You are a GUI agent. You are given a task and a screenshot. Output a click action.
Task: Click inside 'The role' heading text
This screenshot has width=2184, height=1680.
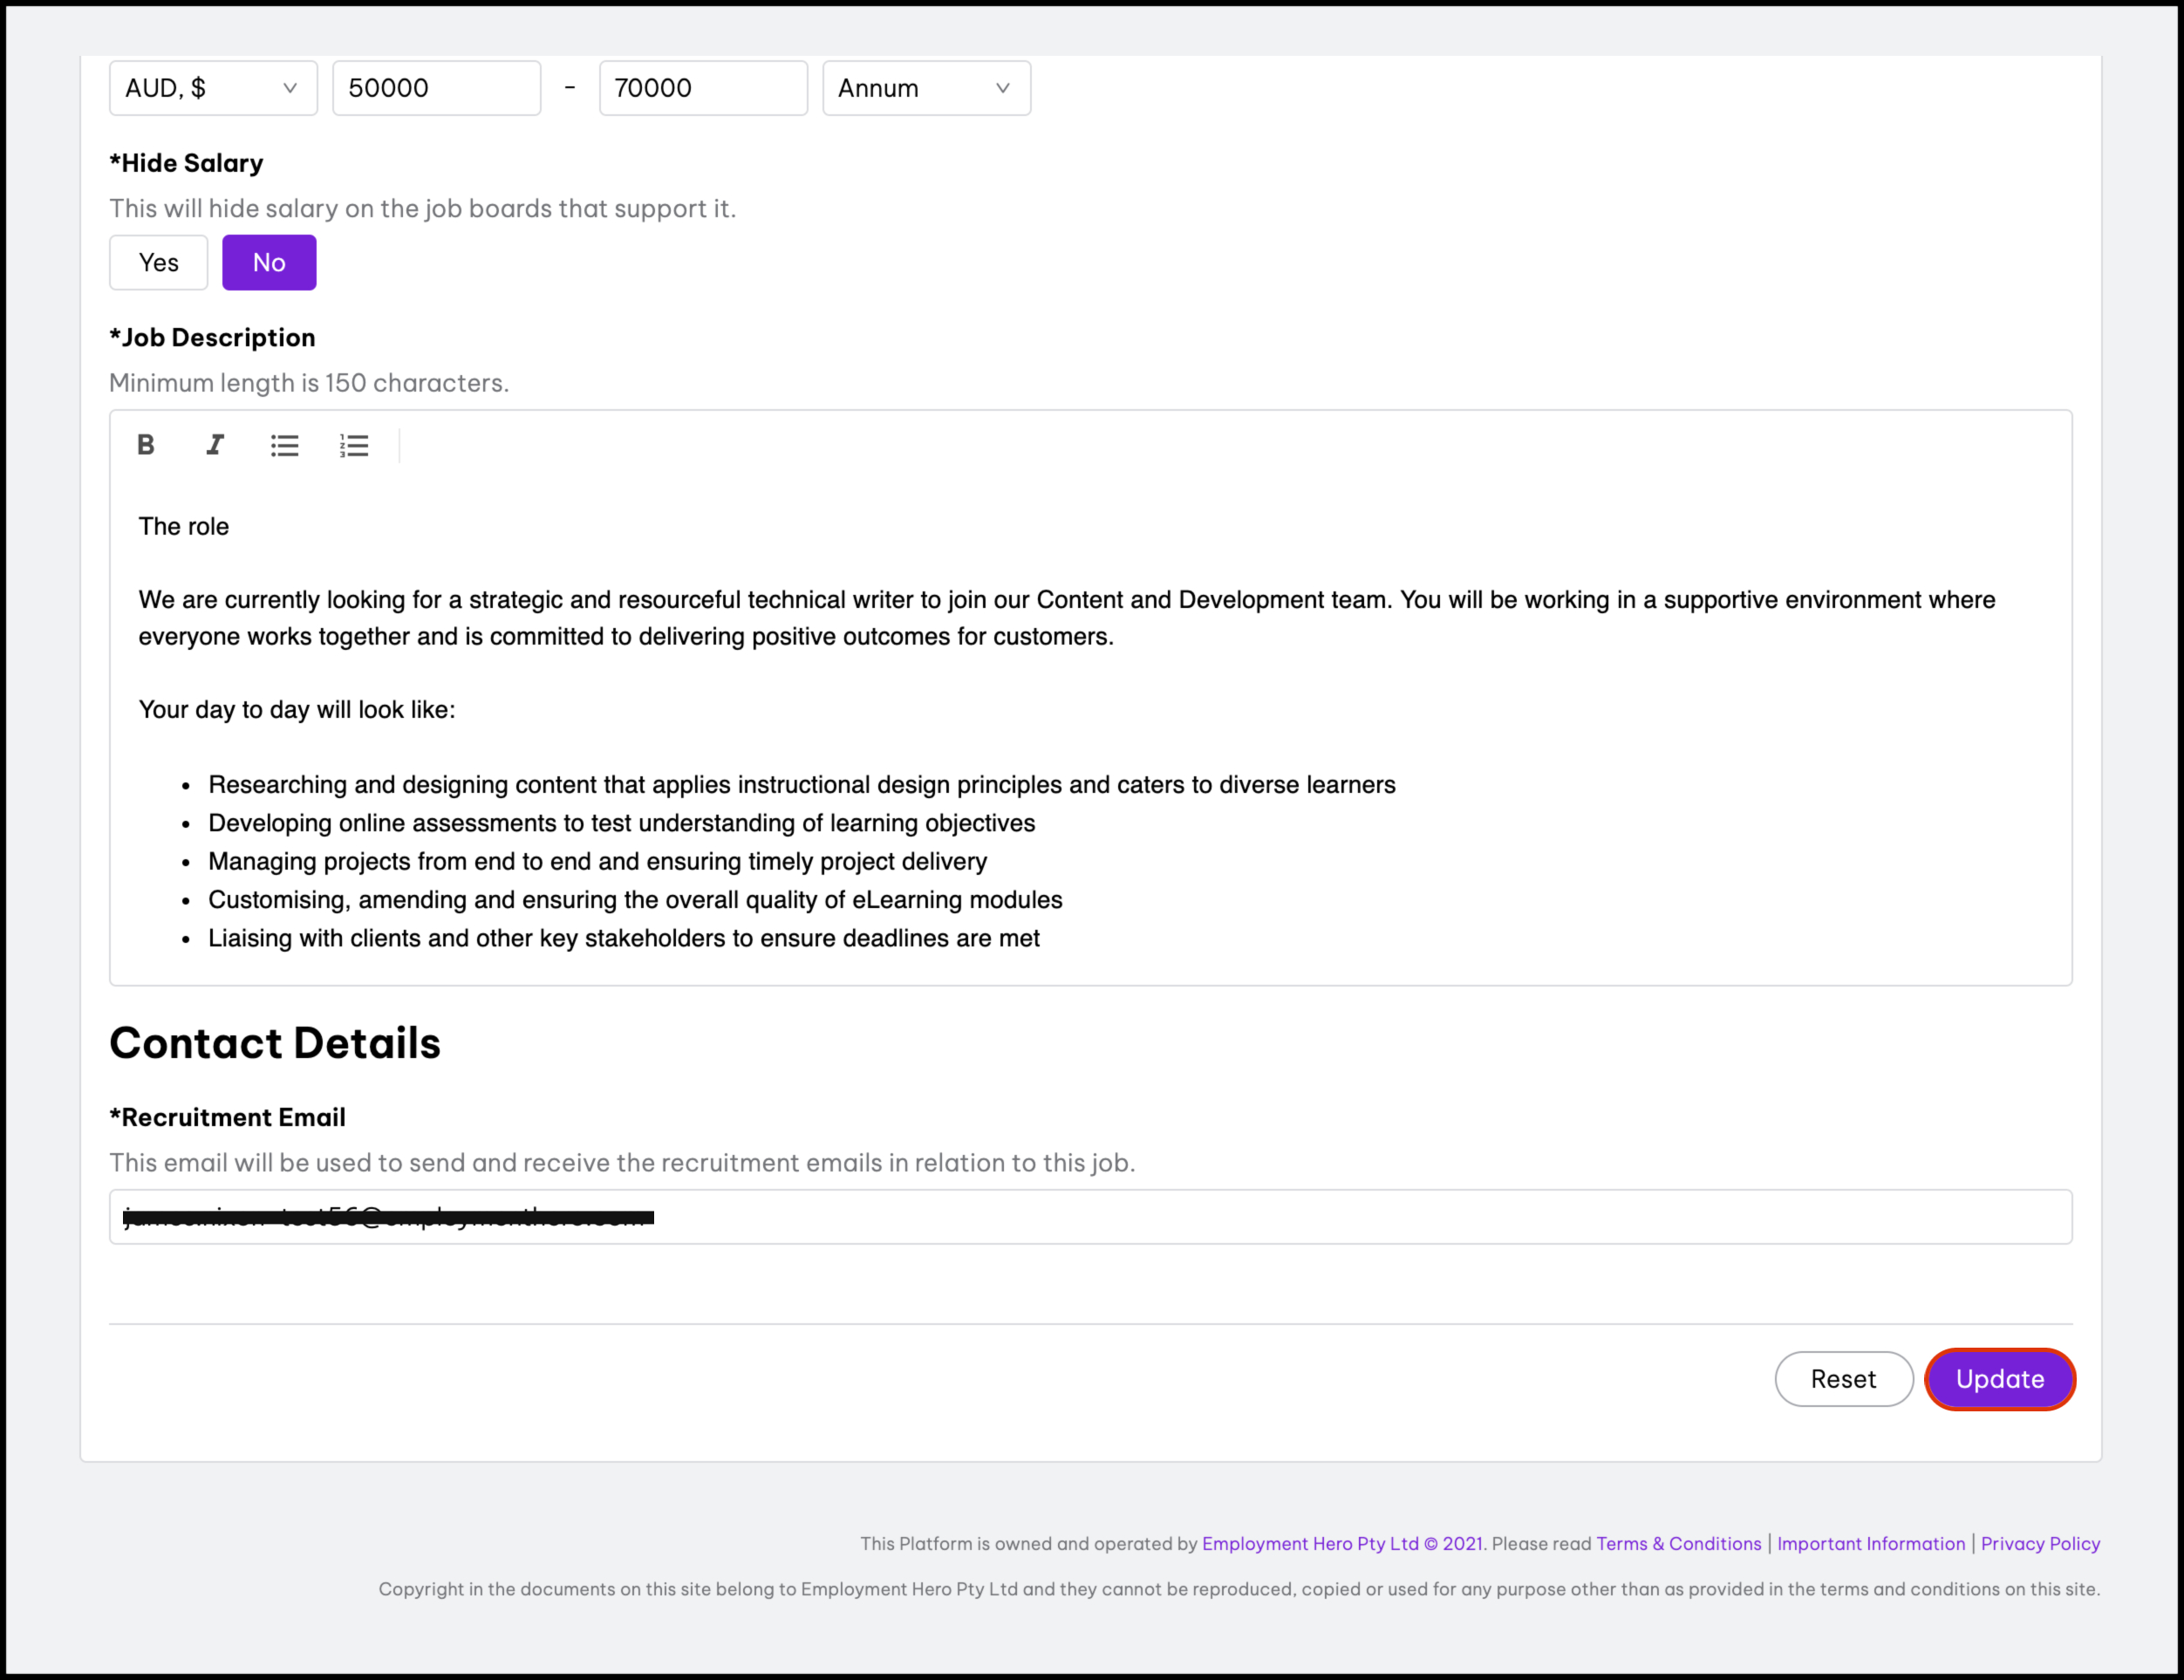coord(184,527)
